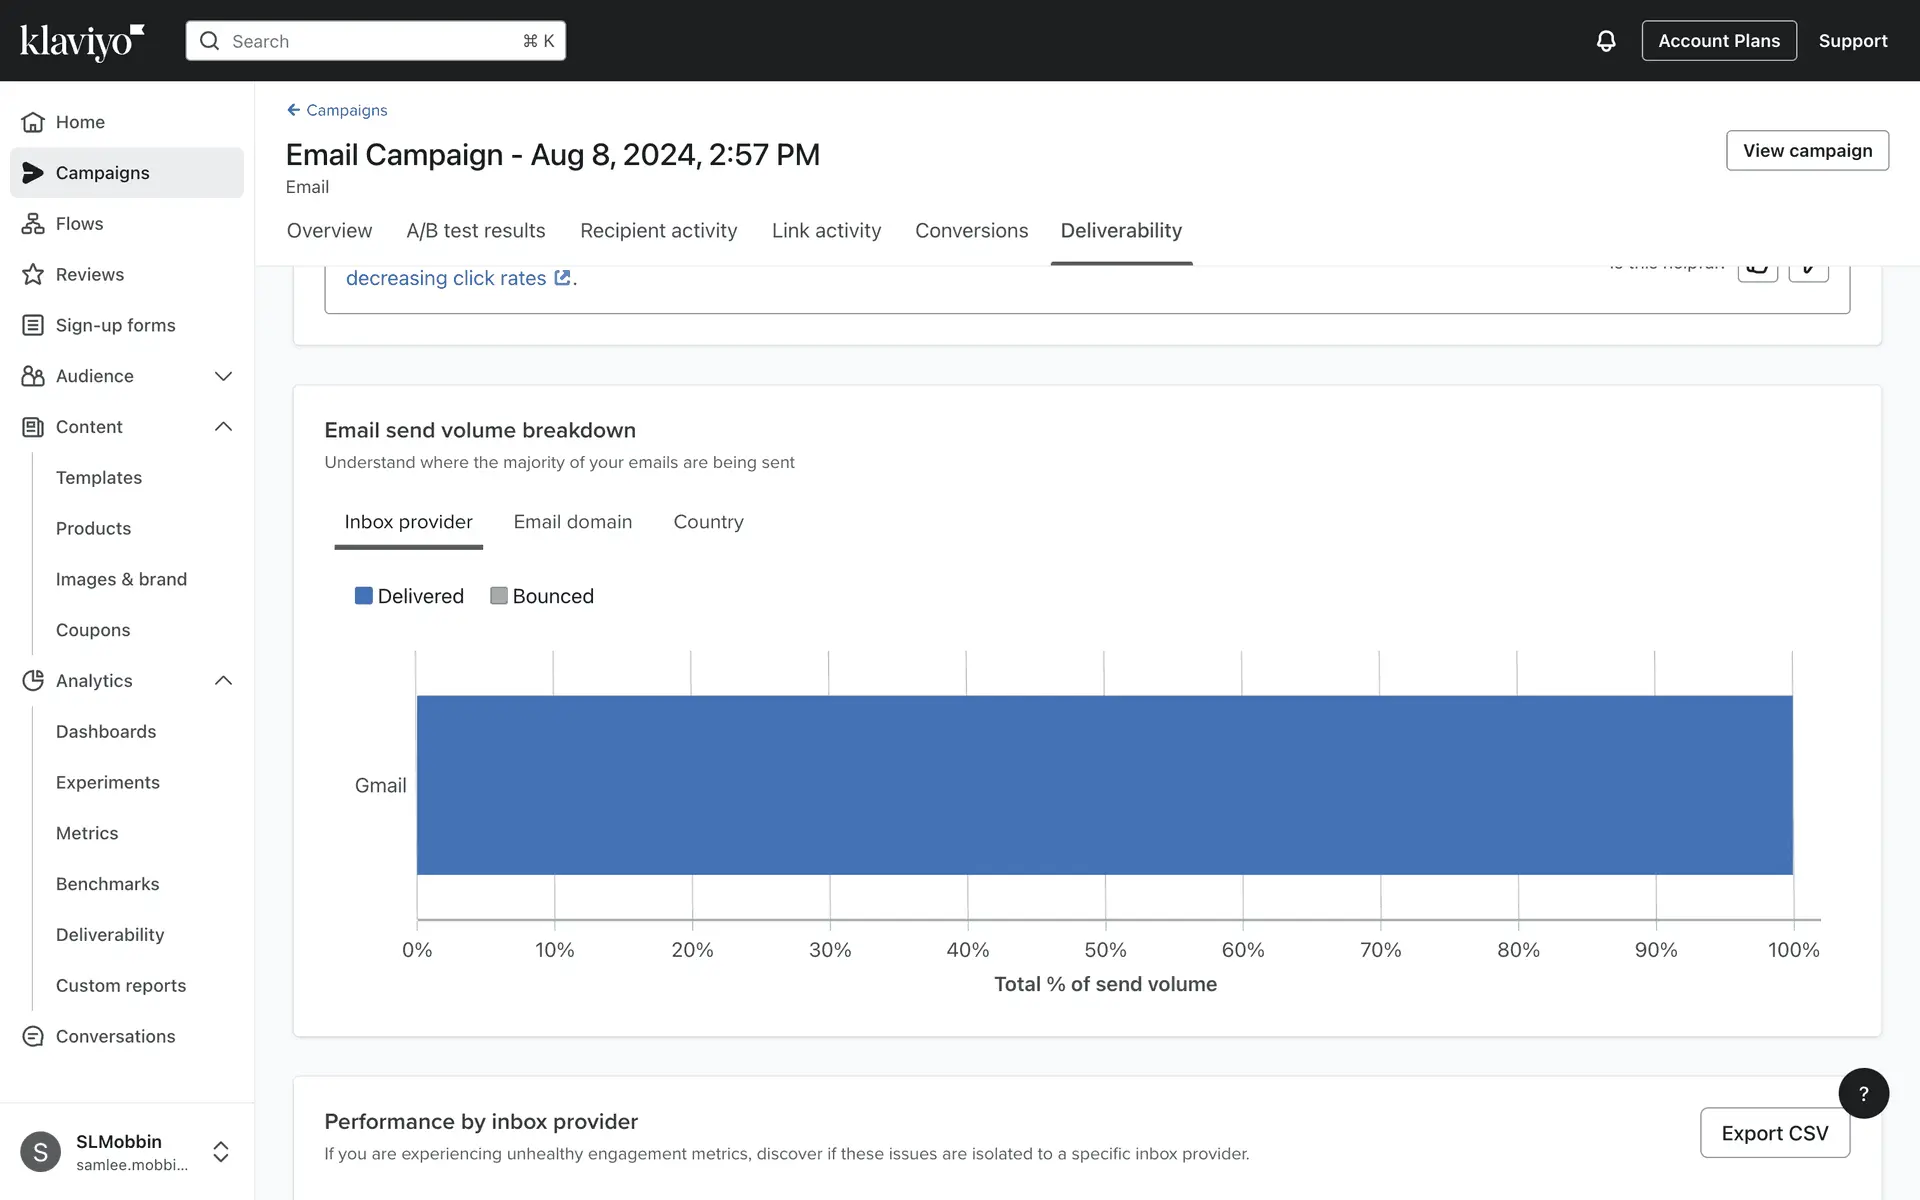Click the Klaviyo logo

tap(82, 41)
